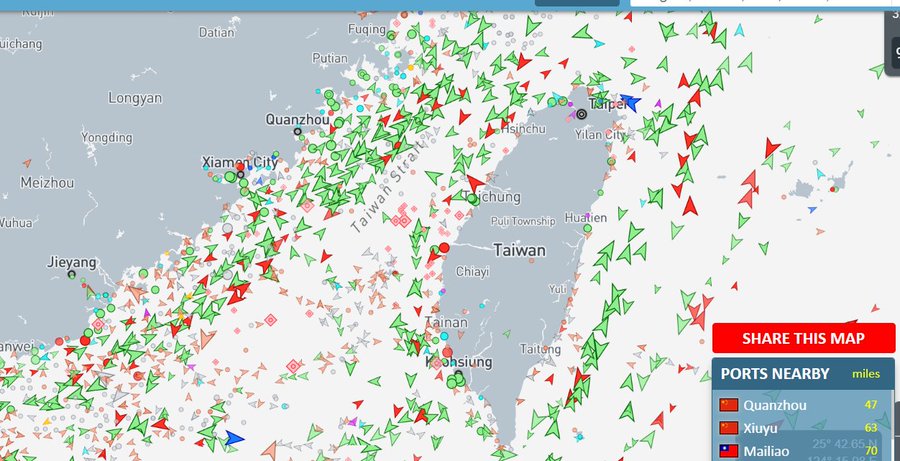Click the large red ship east of Yilan
This screenshot has height=461, width=900.
(771, 149)
